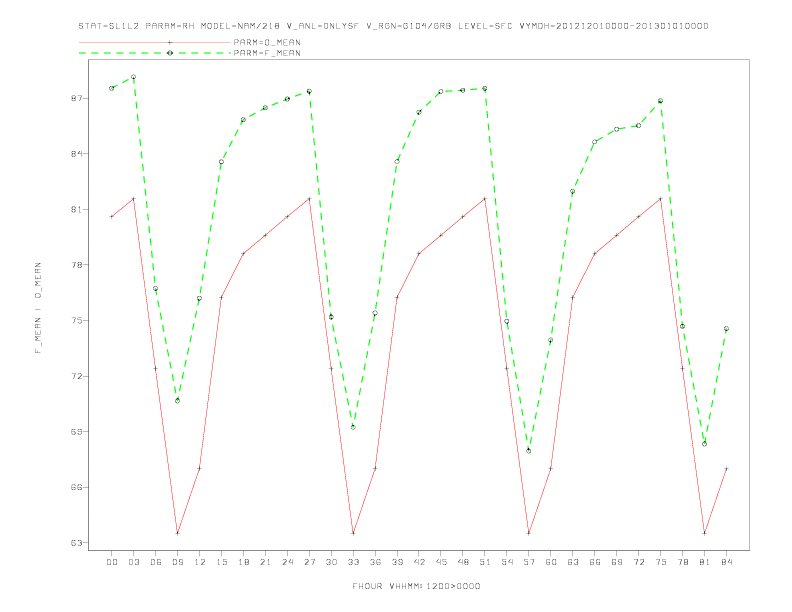Click y-axis tick label 66
The height and width of the screenshot is (612, 792).
coord(77,488)
